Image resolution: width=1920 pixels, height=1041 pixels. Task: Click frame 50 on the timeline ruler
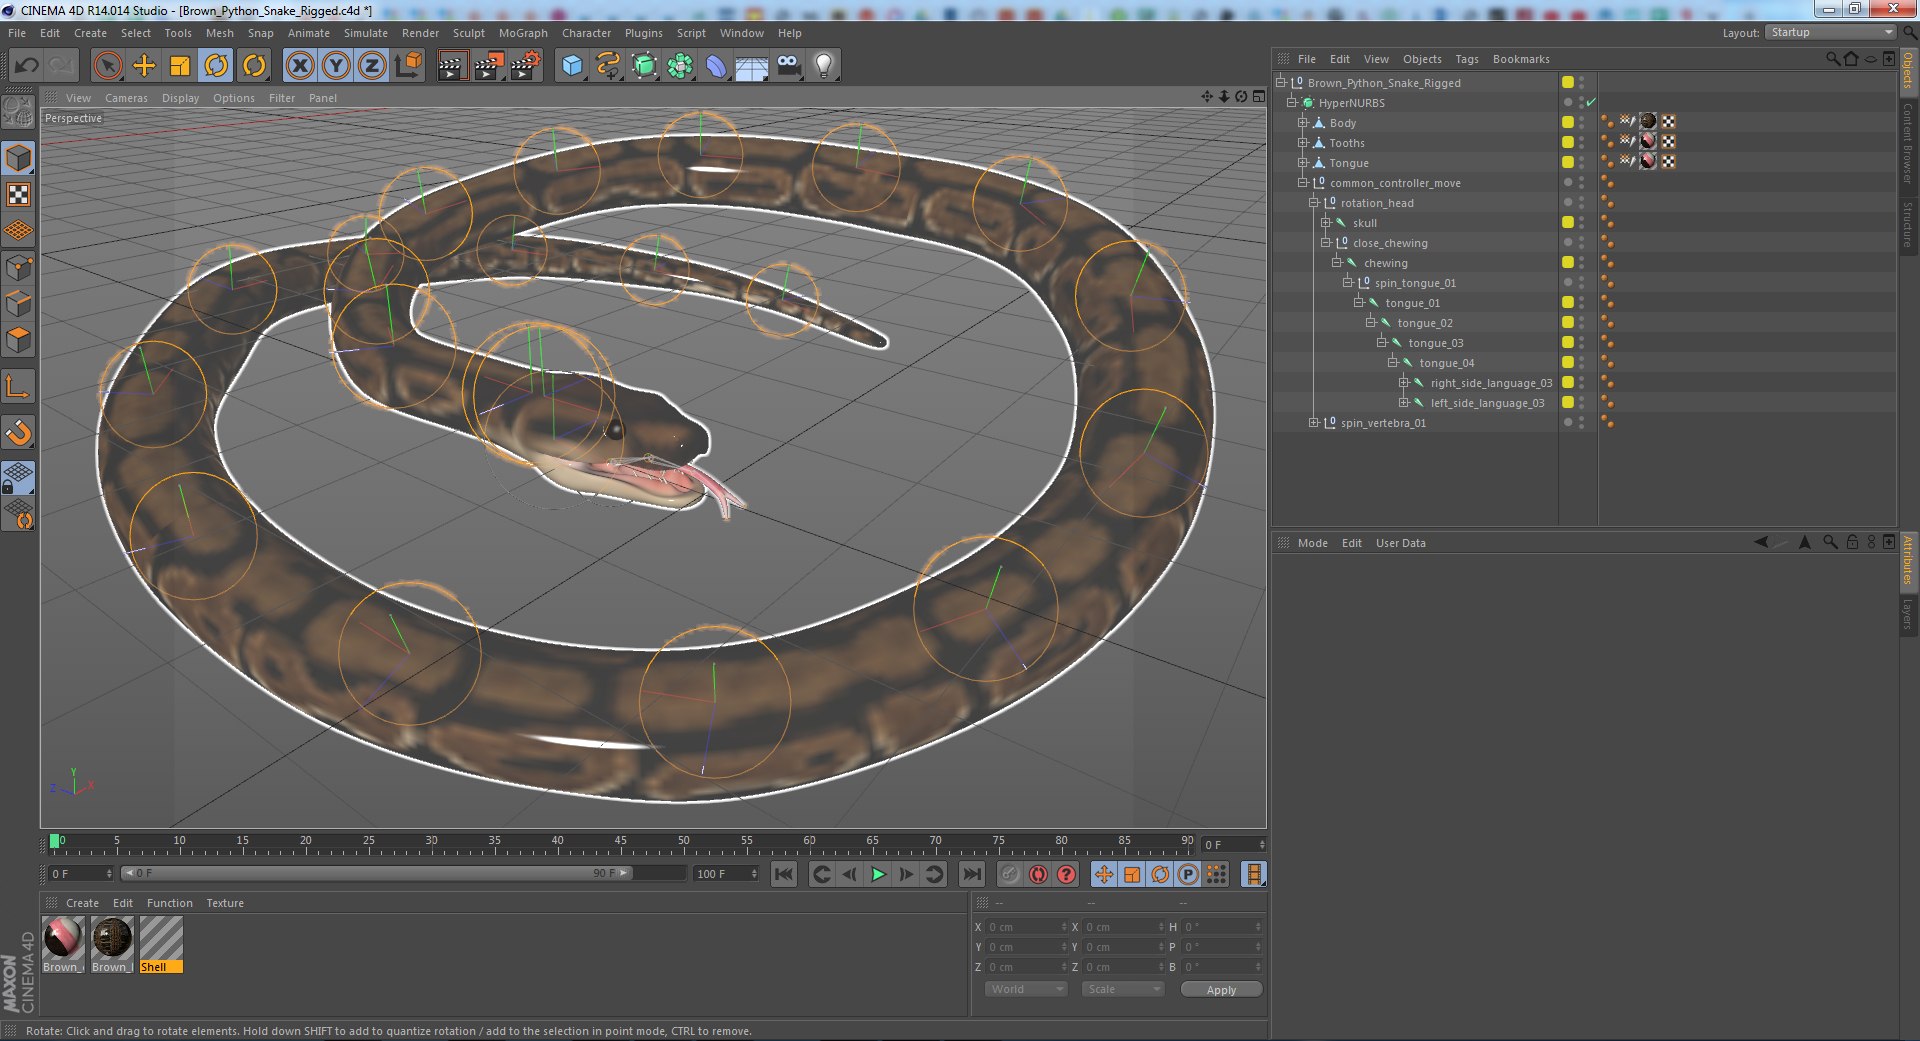(x=683, y=843)
